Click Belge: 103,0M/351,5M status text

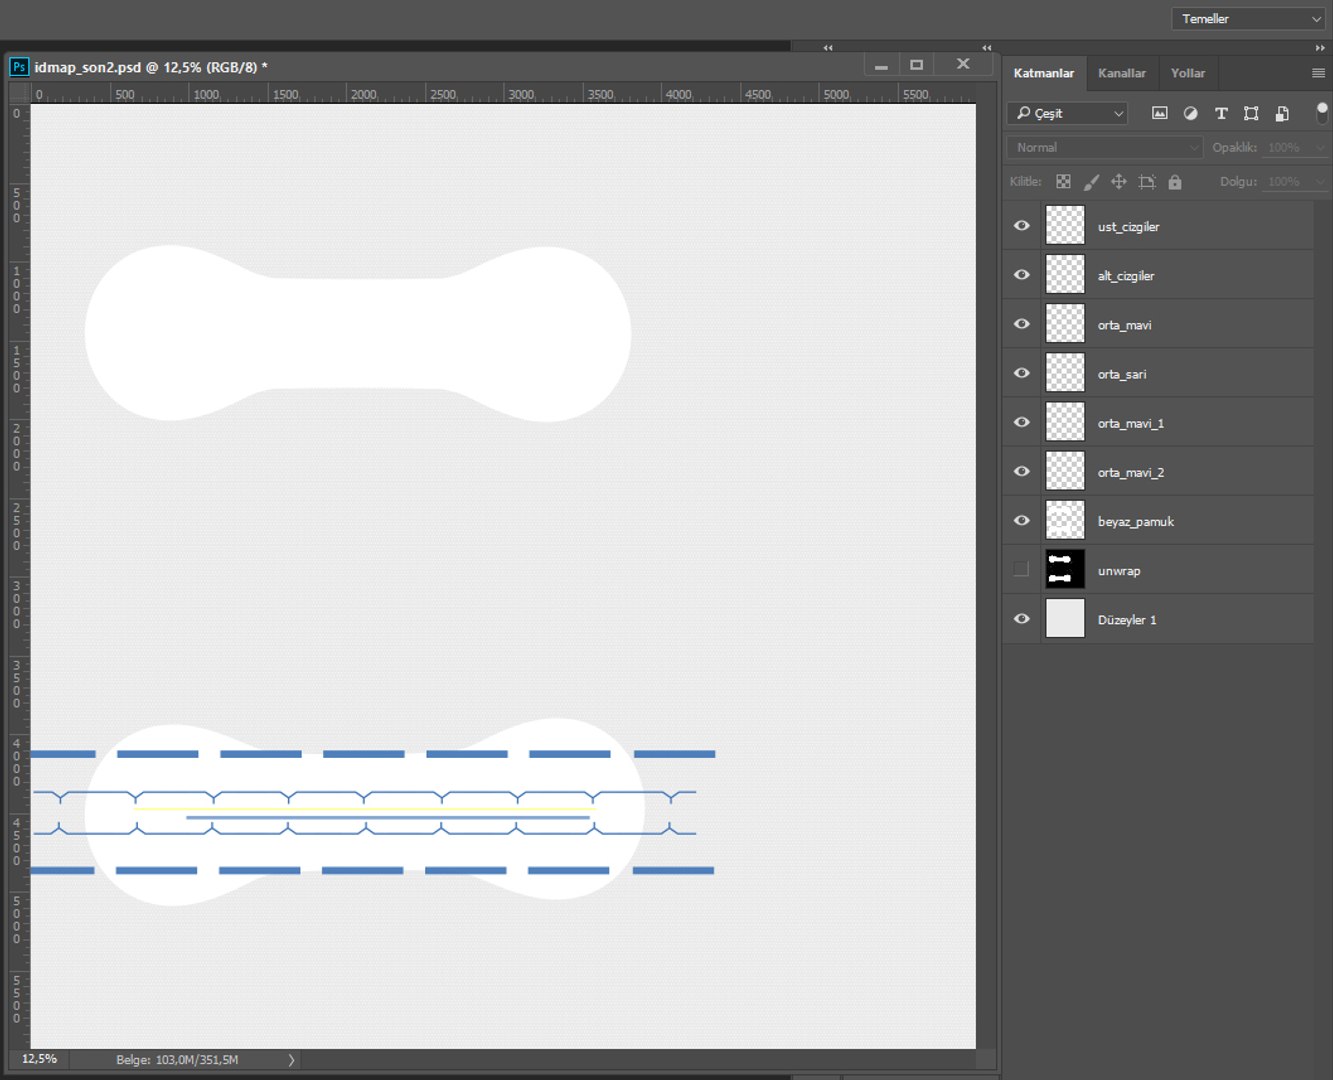coord(177,1060)
